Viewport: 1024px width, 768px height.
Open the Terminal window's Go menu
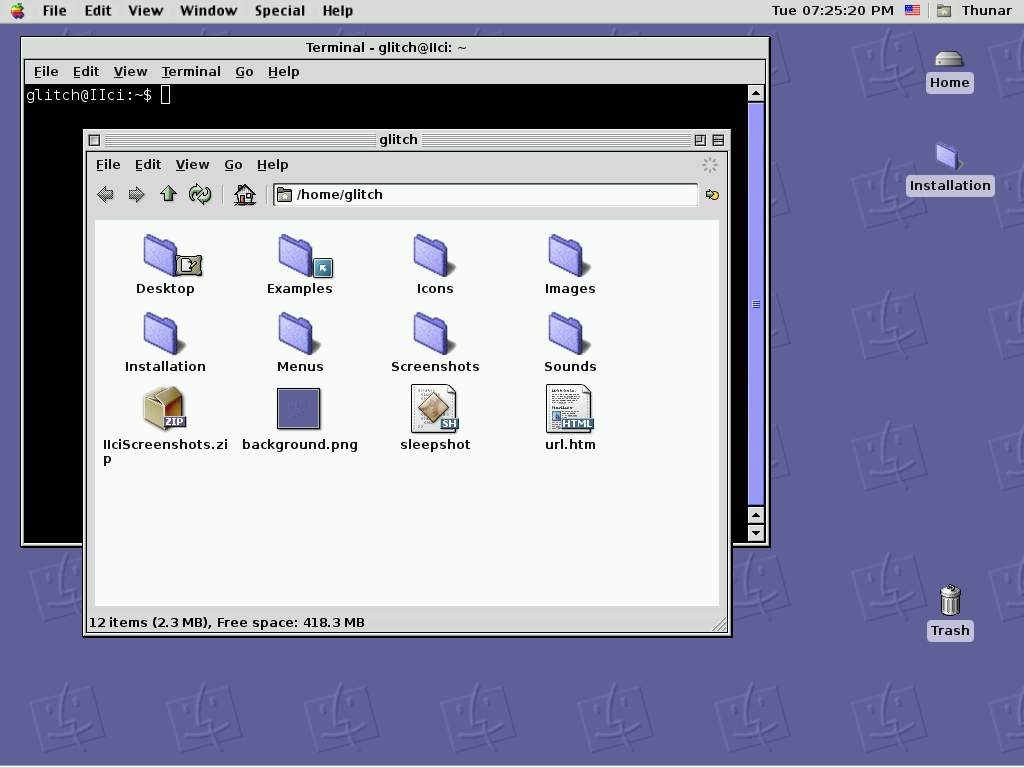click(244, 72)
